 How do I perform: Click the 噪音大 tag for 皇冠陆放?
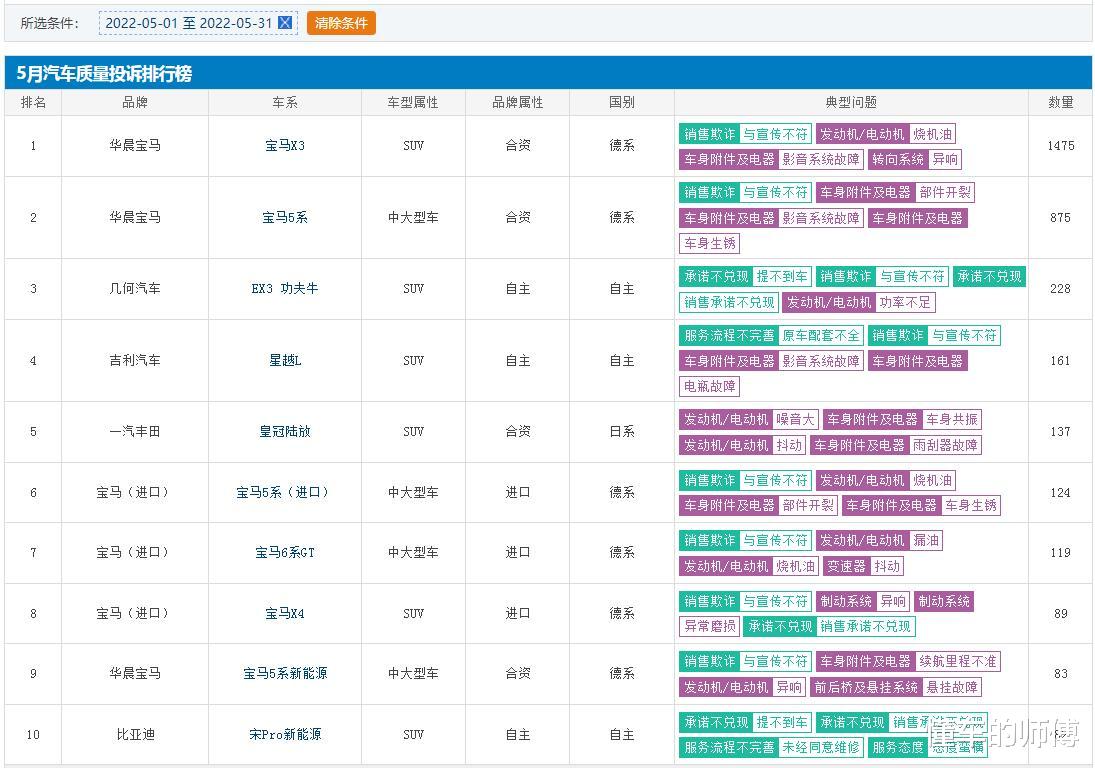[795, 419]
